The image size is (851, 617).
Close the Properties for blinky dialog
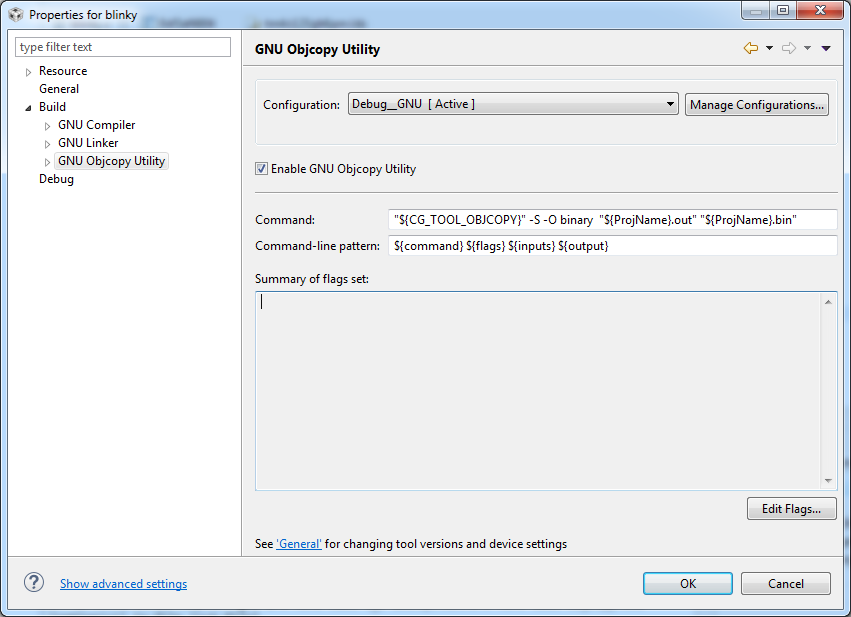pos(821,10)
